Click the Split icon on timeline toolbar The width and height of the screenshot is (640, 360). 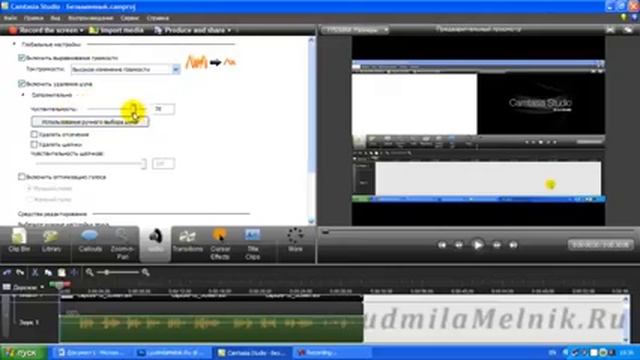[x=74, y=272]
